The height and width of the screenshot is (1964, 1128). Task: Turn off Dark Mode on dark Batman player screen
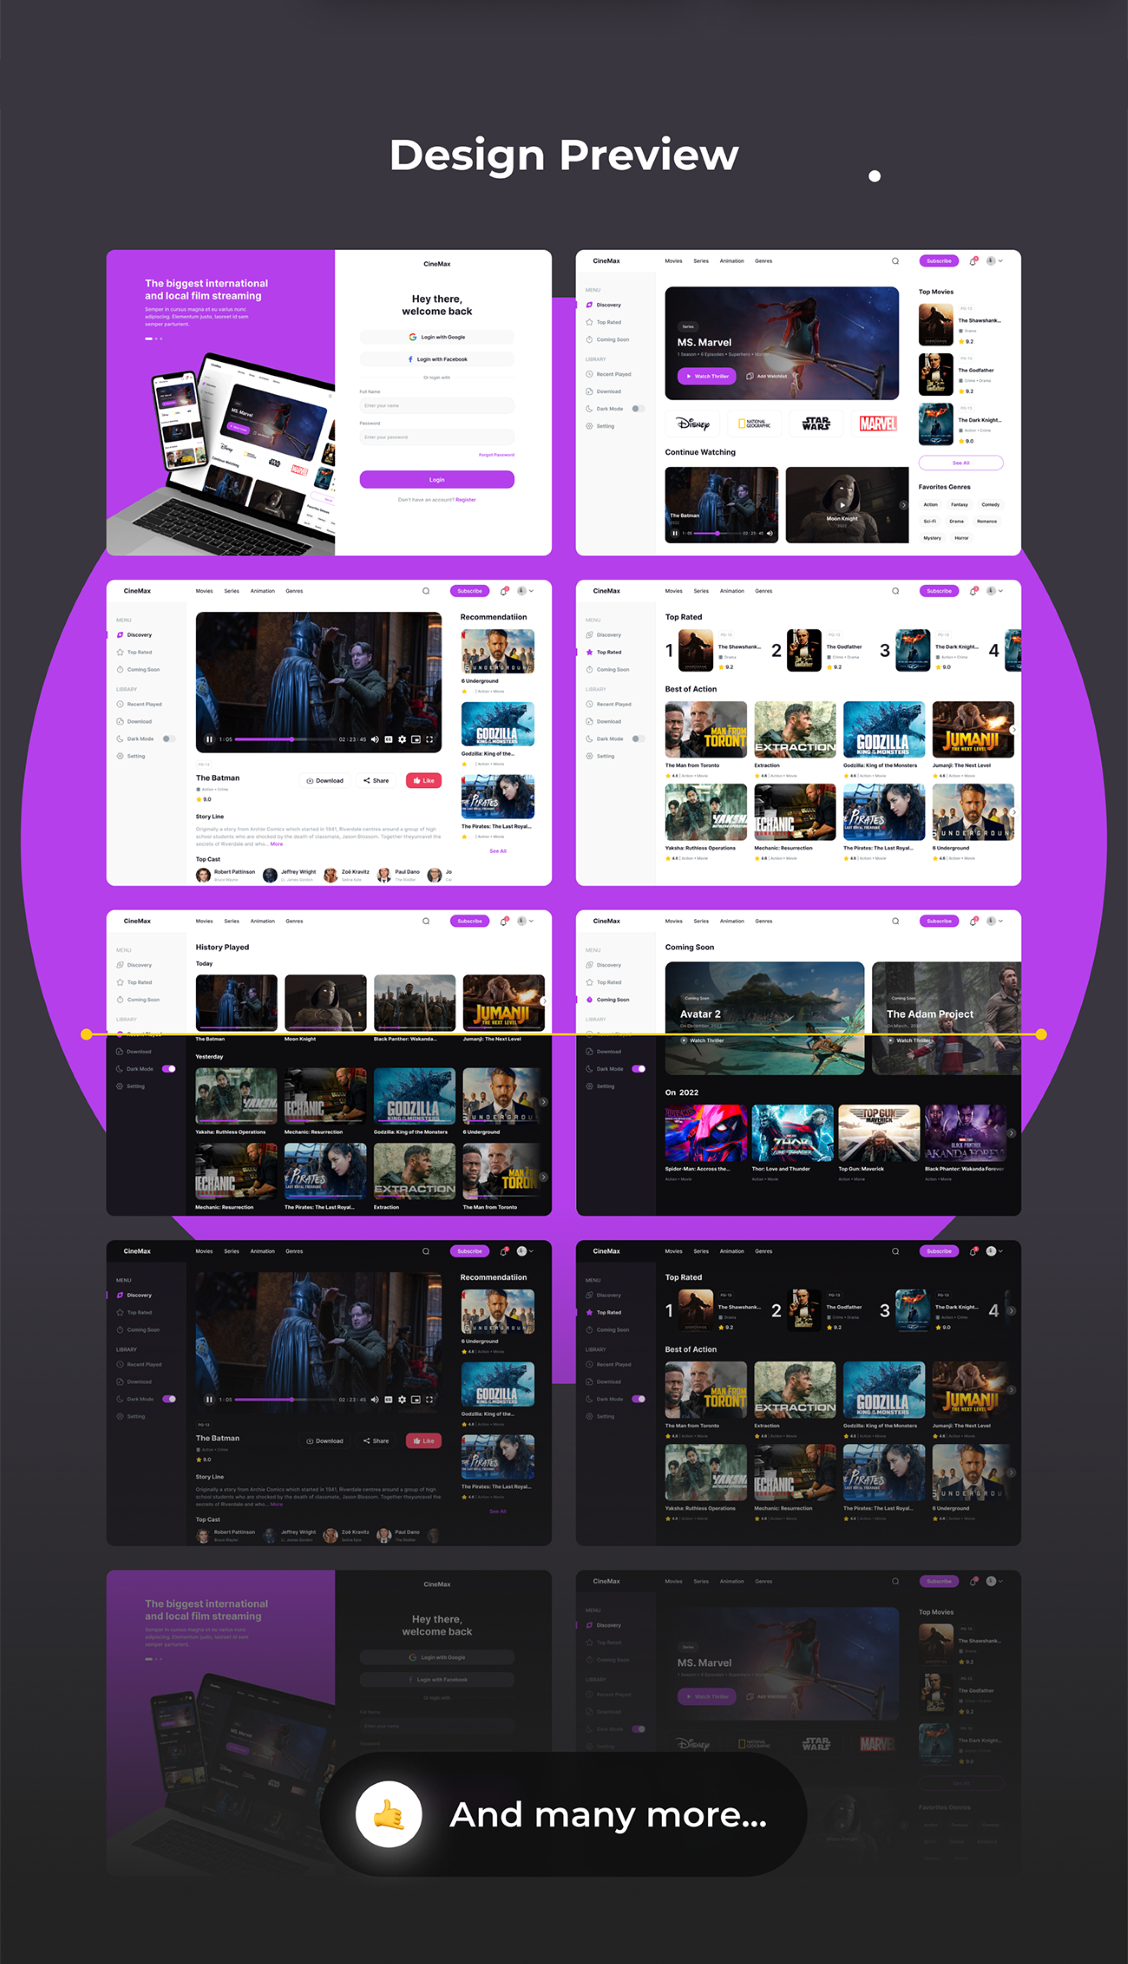pos(169,1399)
